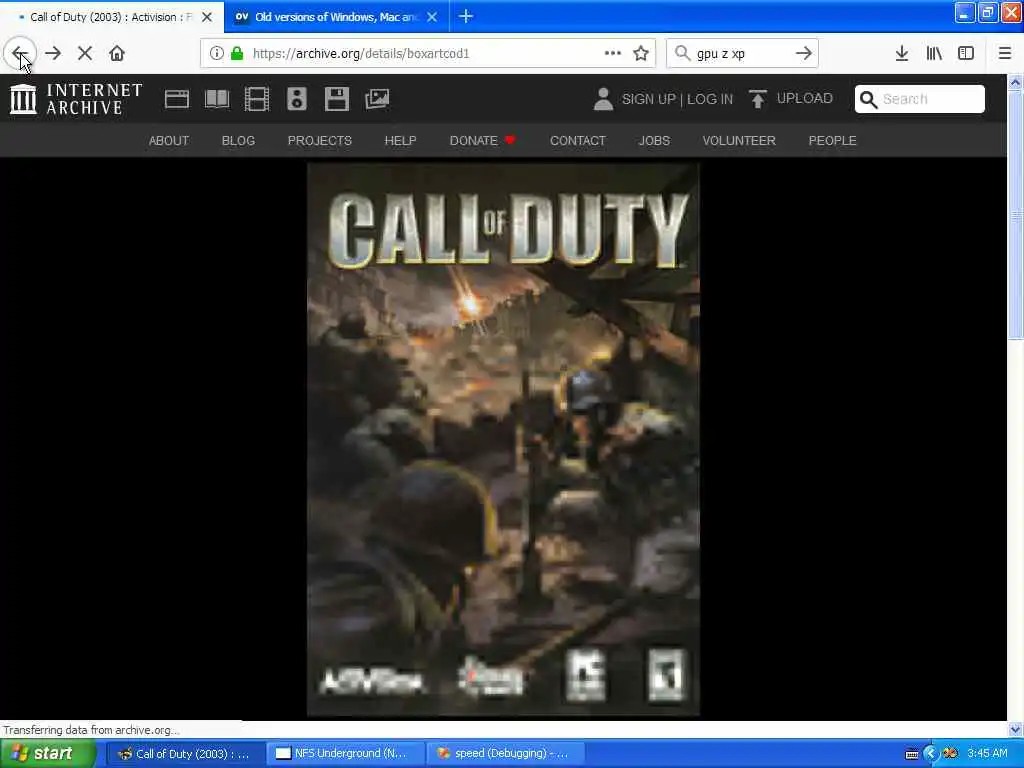Open page actions three-dot menu
Image resolution: width=1024 pixels, height=768 pixels.
pos(613,53)
